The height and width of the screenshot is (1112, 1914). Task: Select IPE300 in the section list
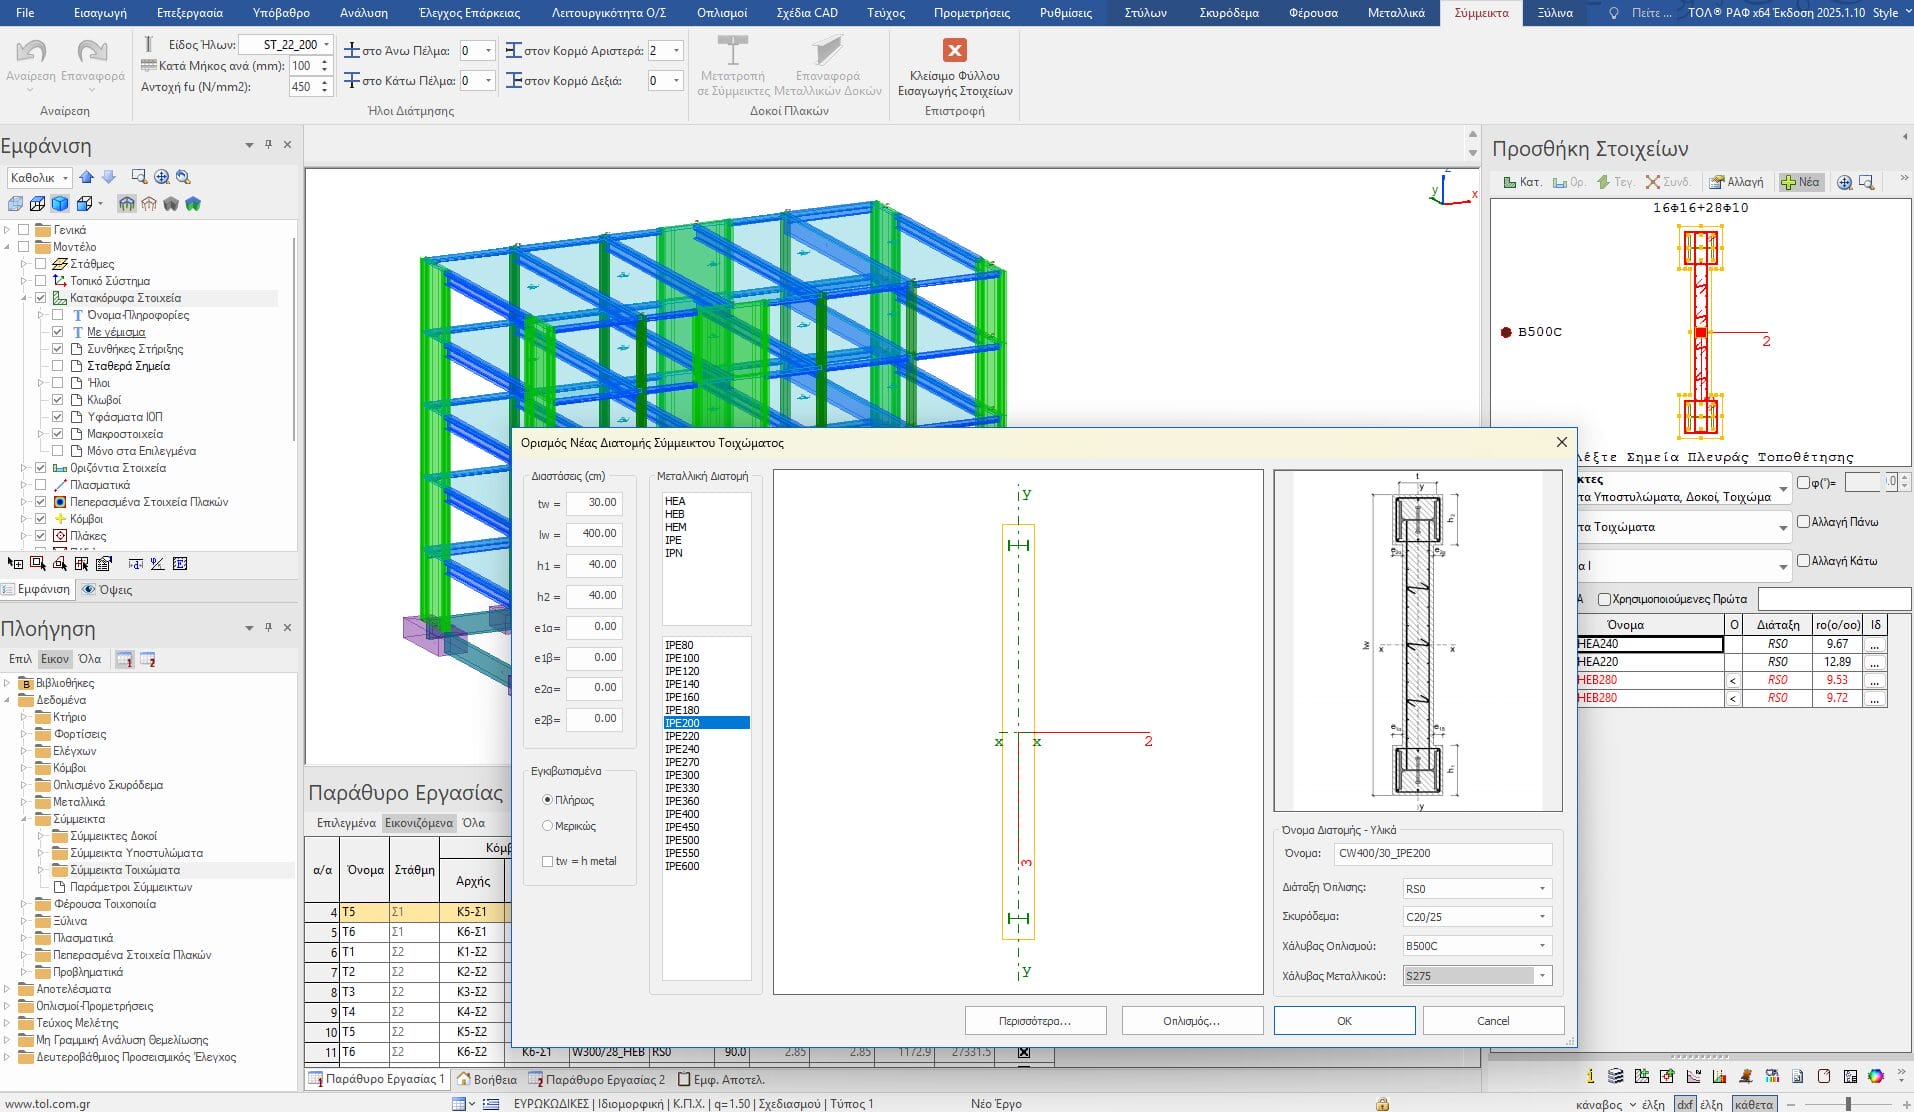[683, 775]
